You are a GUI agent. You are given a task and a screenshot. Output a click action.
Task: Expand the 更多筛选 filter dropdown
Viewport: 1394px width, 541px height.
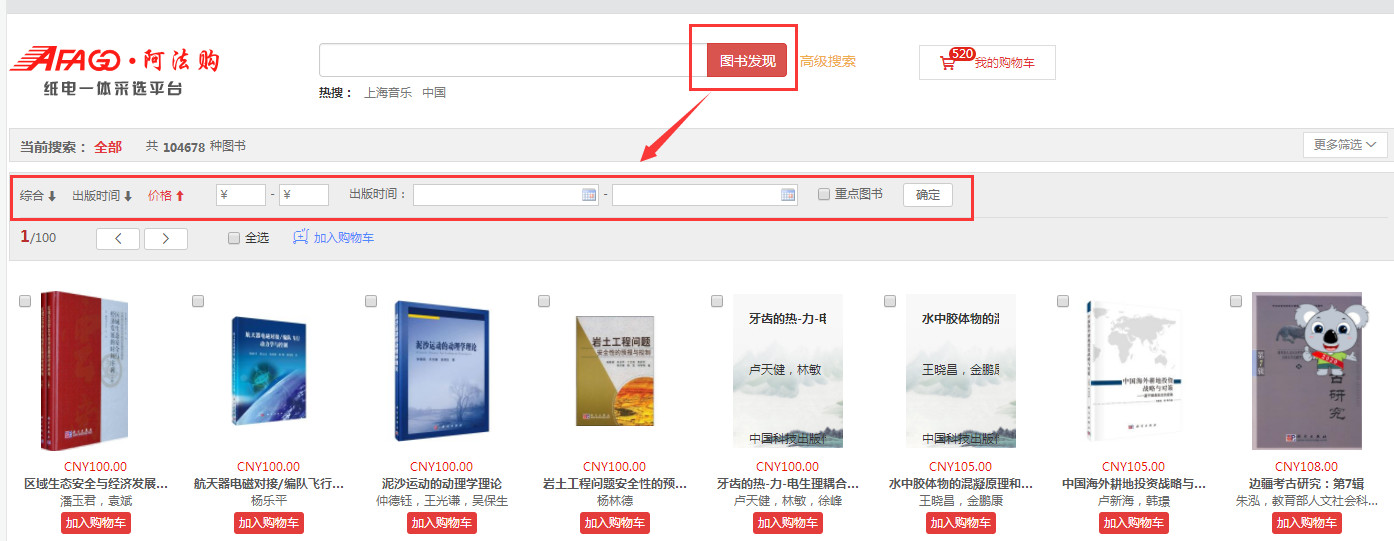click(1344, 145)
